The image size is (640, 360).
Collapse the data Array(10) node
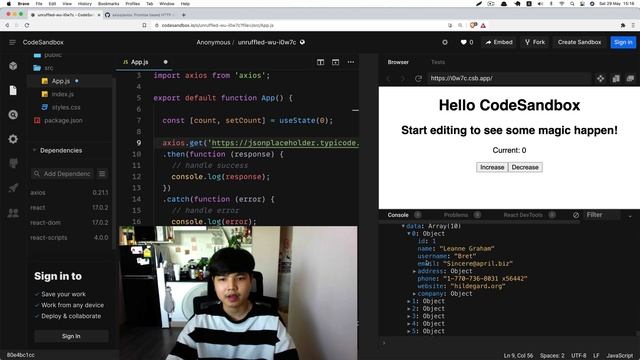point(403,226)
